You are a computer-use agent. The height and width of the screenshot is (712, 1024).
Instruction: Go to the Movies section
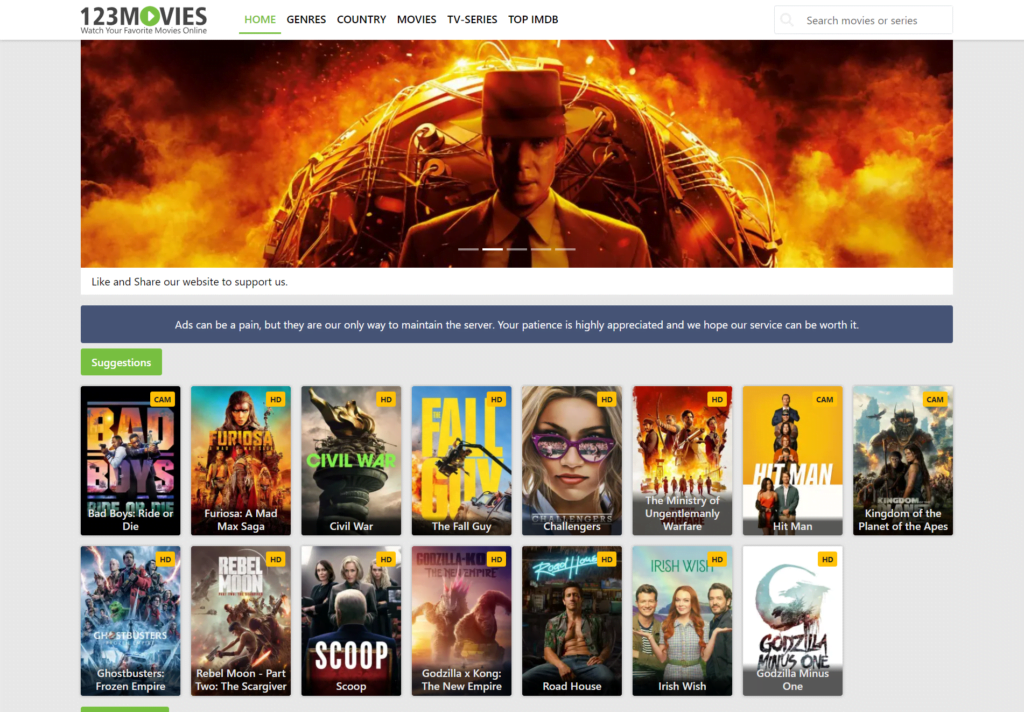(416, 19)
